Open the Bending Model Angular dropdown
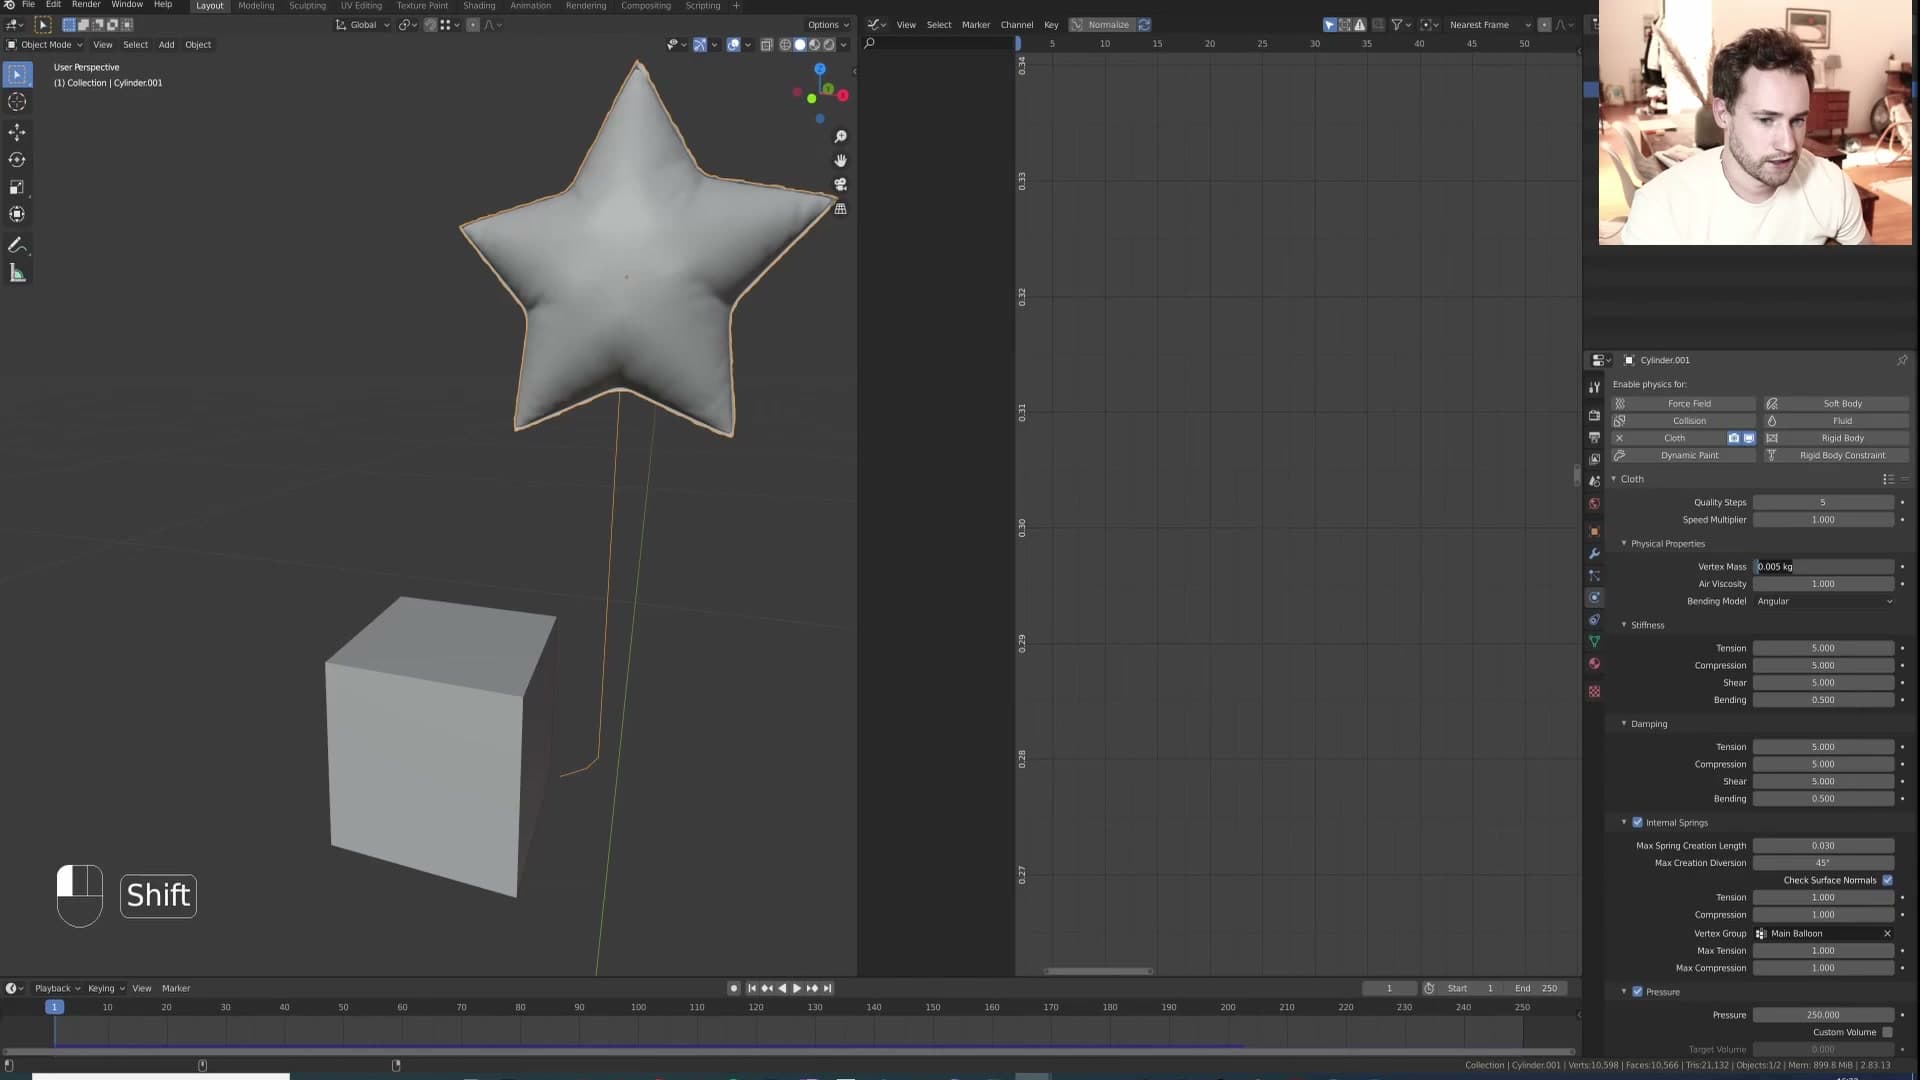 (x=1824, y=601)
